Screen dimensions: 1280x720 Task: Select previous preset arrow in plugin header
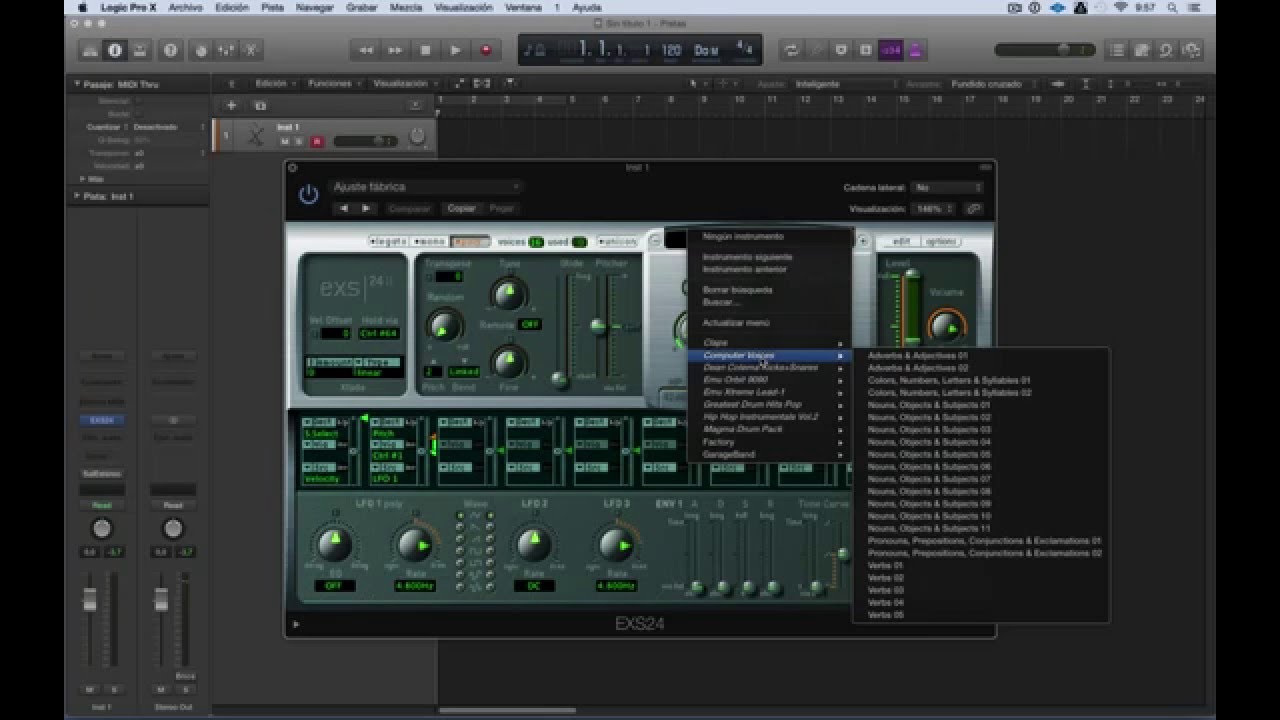[345, 208]
